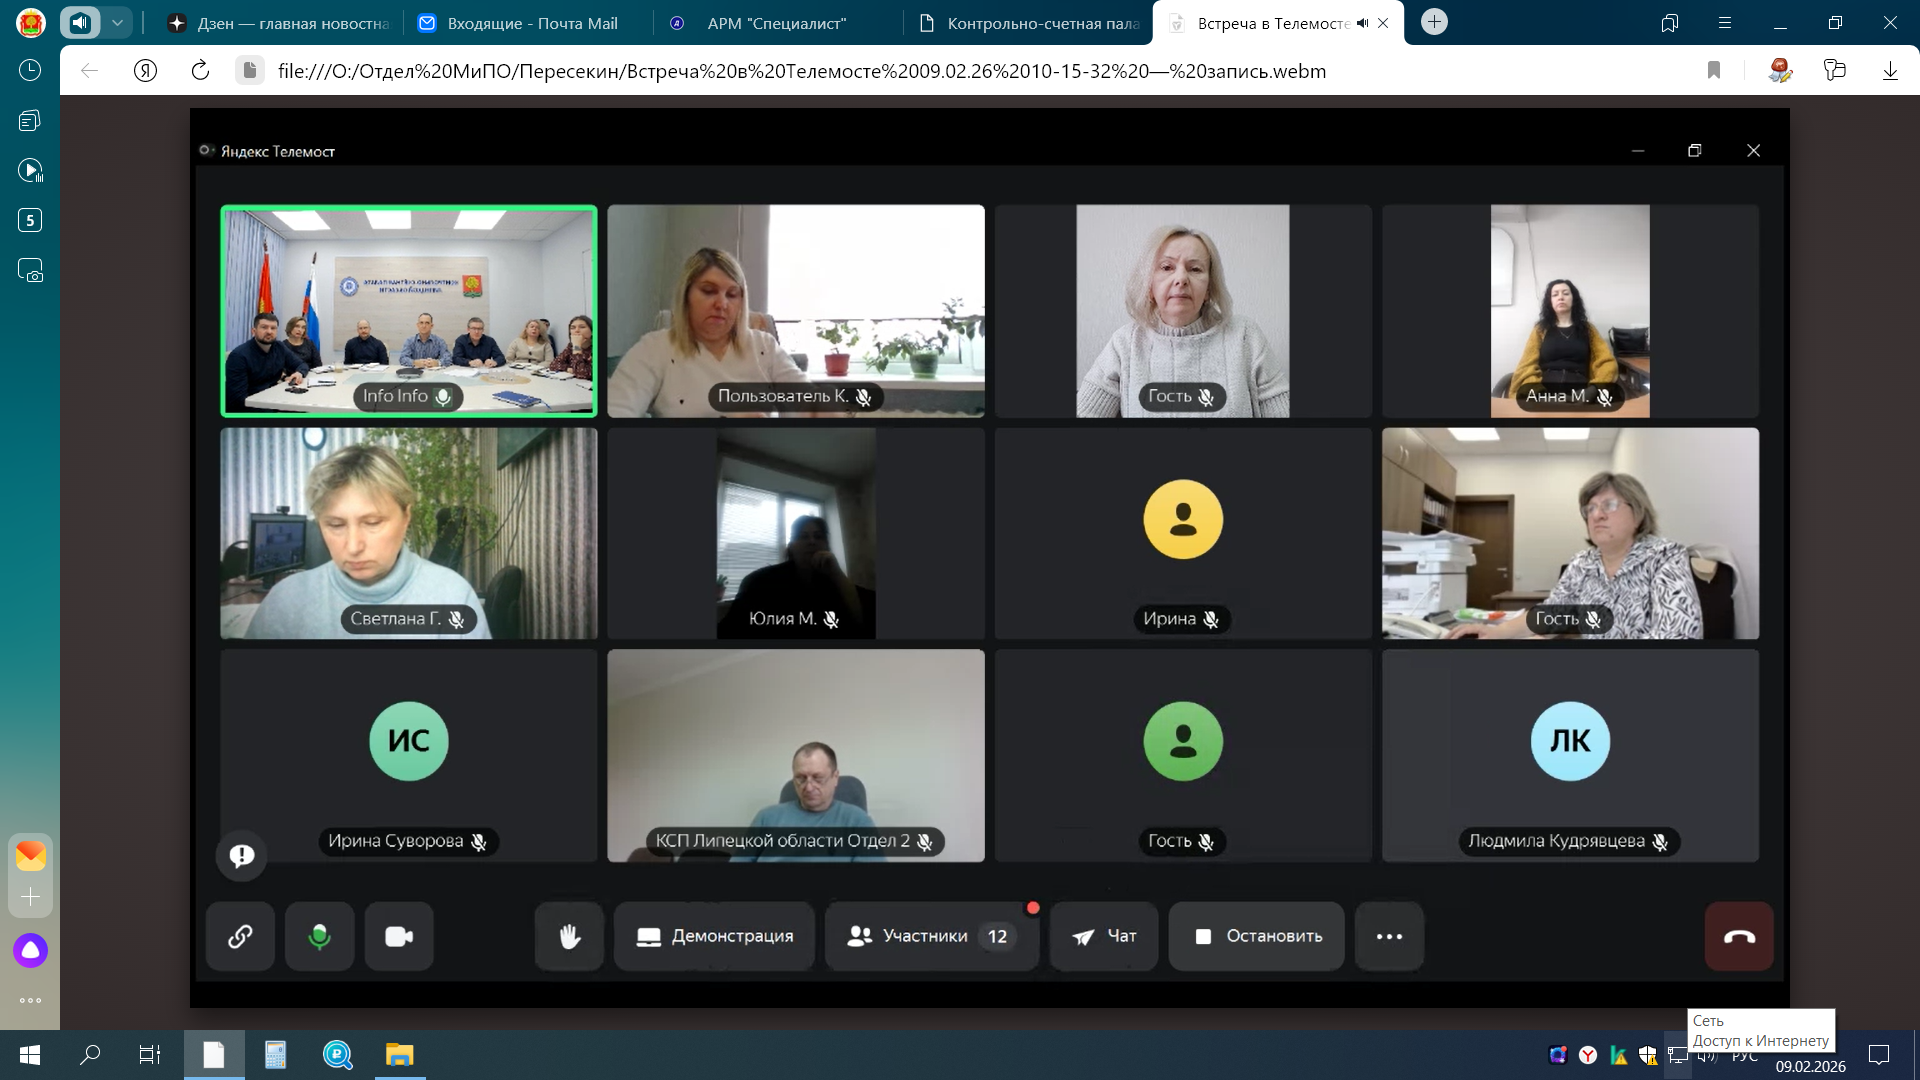The width and height of the screenshot is (1920, 1080).
Task: Switch to АРМ "Специалист" tab
Action: (776, 23)
